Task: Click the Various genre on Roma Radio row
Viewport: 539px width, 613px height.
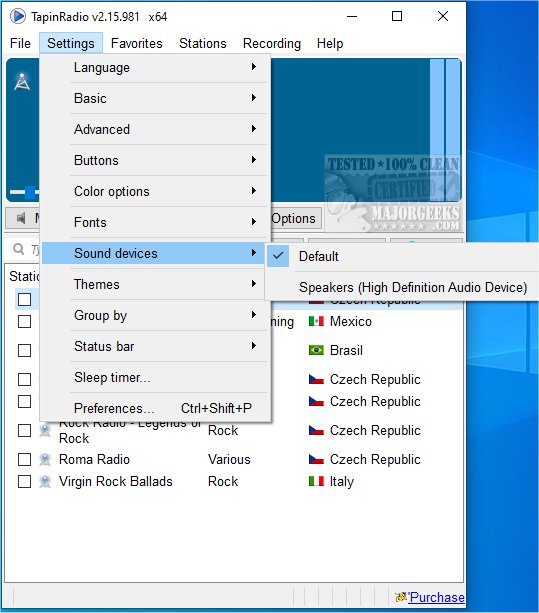Action: pyautogui.click(x=229, y=459)
